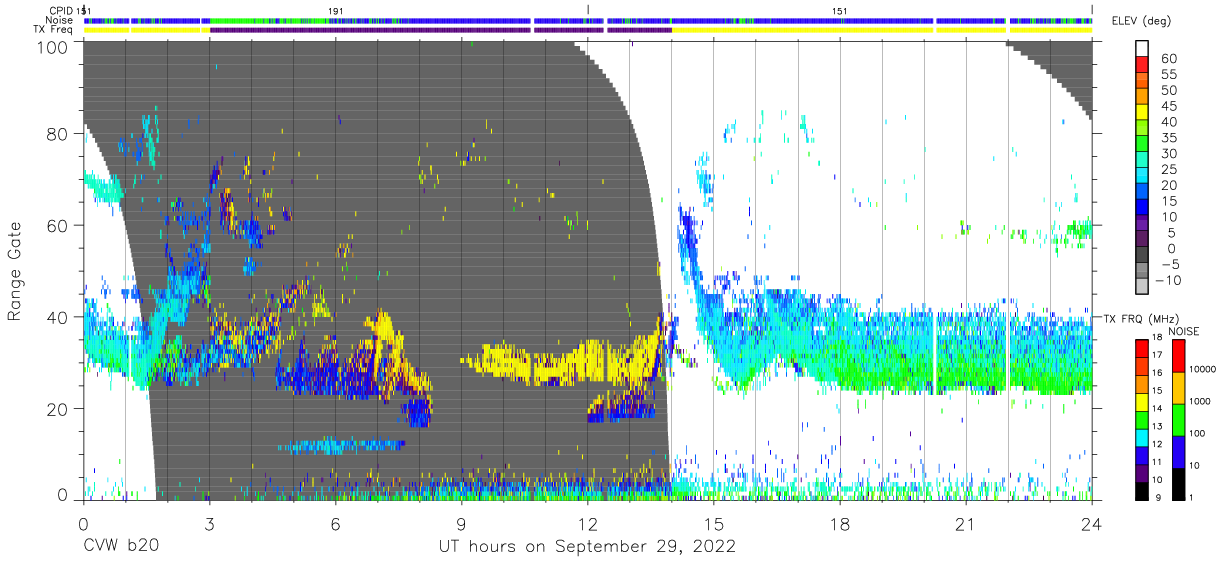The width and height of the screenshot is (1228, 567).
Task: Click the dark gray 0 to -5 elevation swatch
Action: pos(1142,256)
